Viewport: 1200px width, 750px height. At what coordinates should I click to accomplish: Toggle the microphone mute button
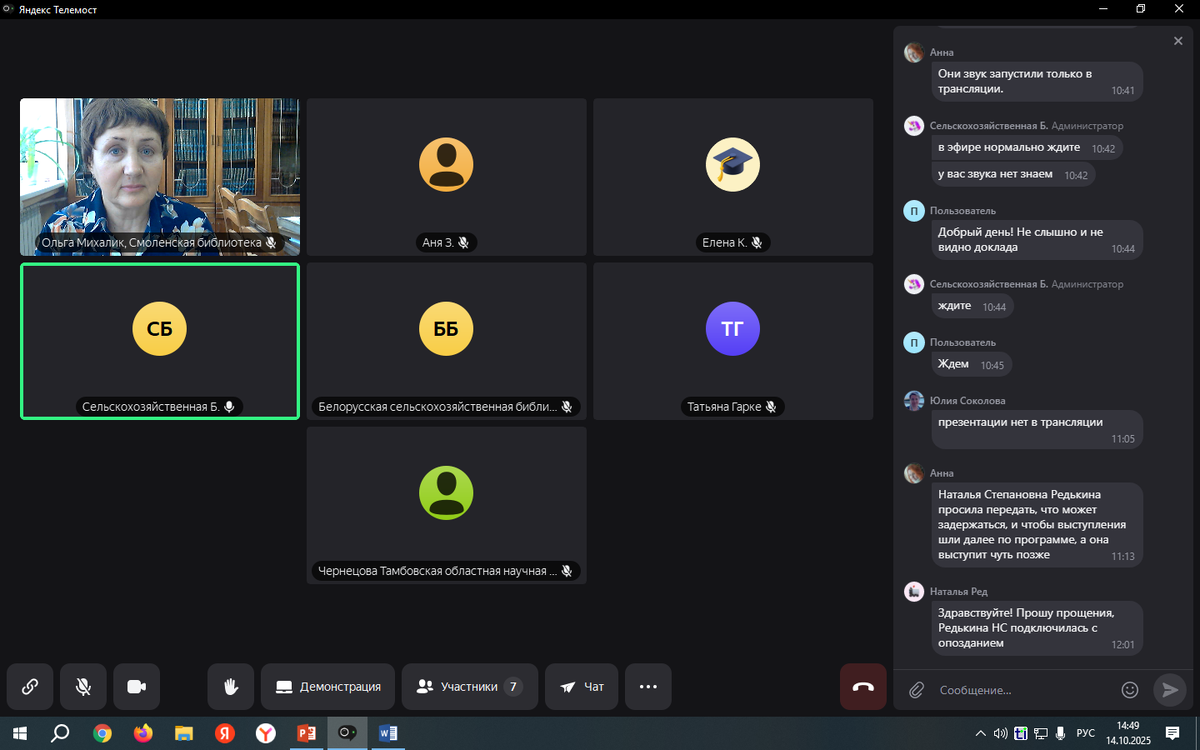click(83, 687)
